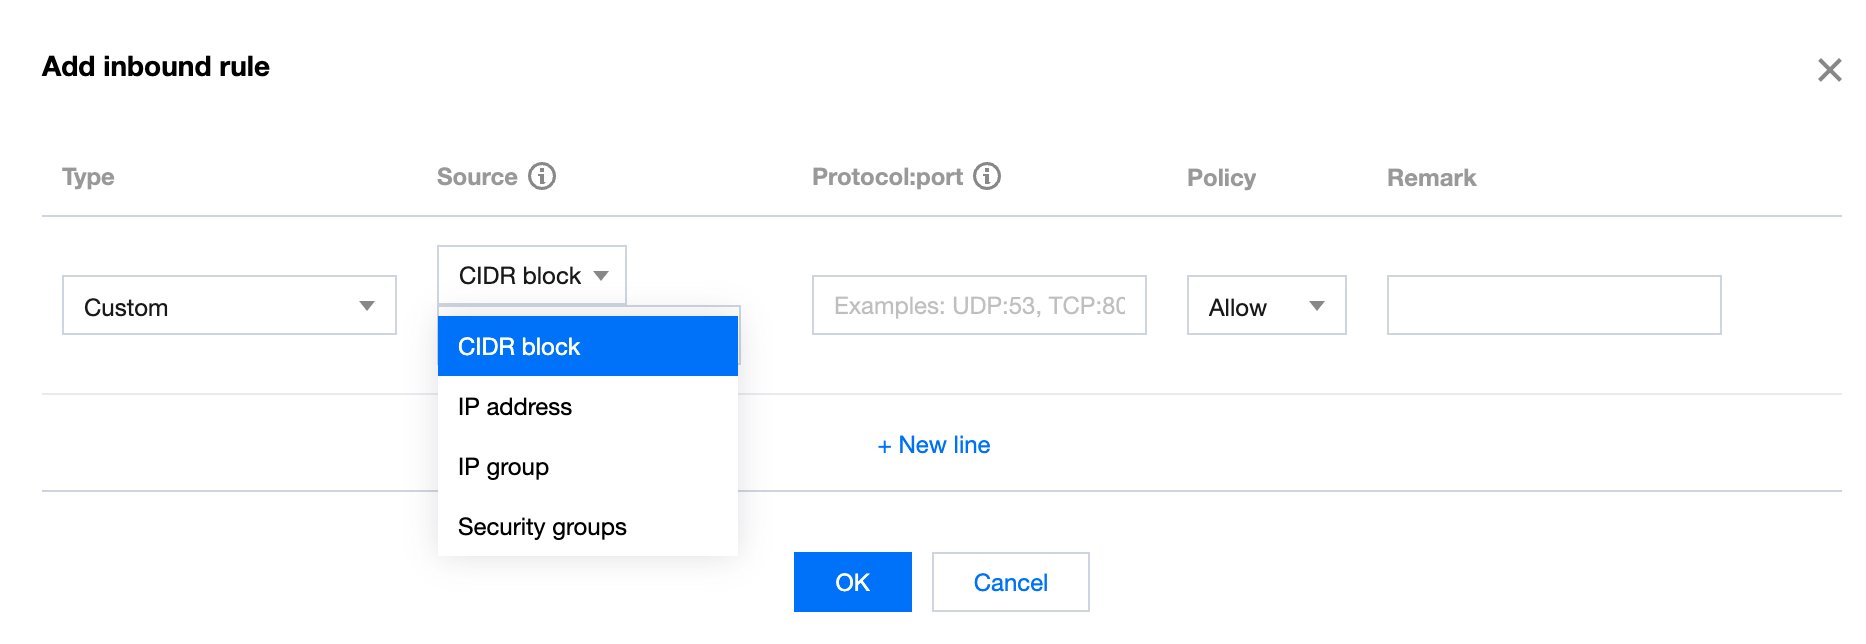
Task: Choose IP address from source list
Action: coord(515,407)
